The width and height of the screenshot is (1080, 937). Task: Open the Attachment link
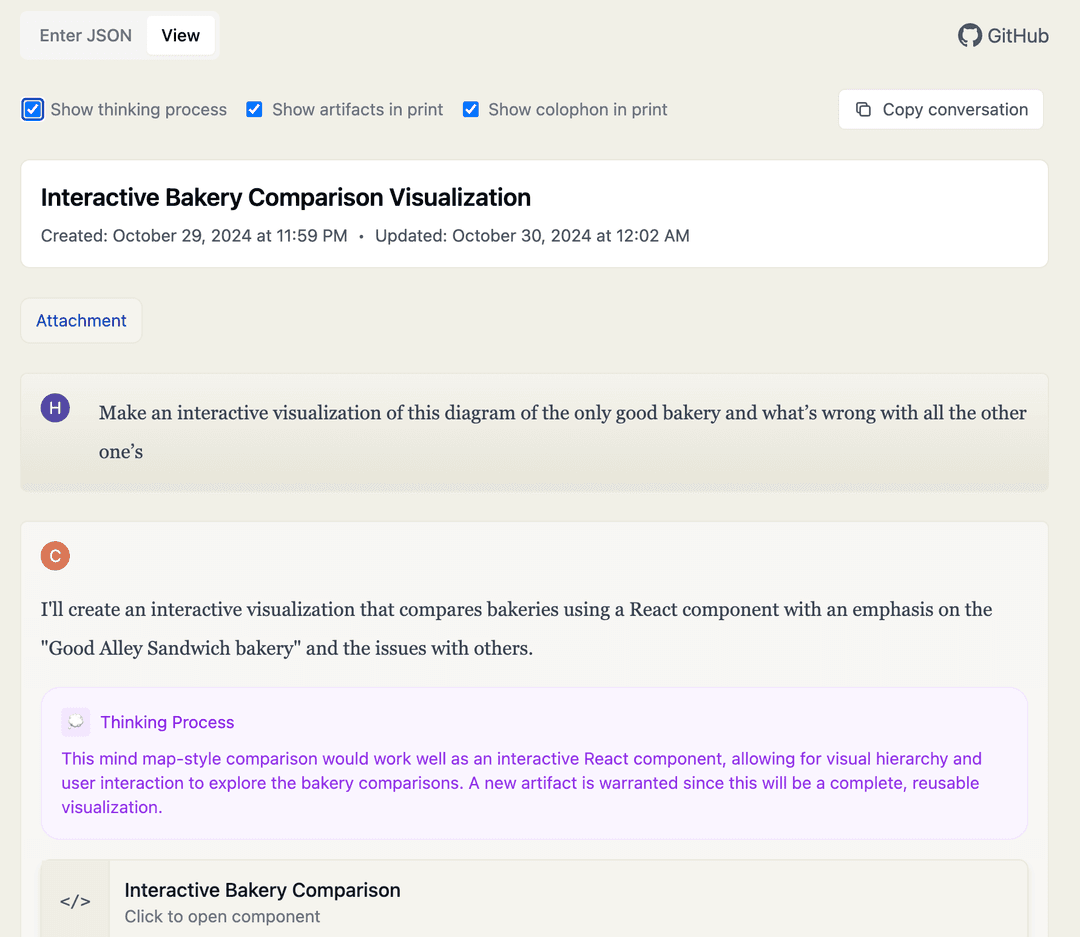pyautogui.click(x=81, y=320)
